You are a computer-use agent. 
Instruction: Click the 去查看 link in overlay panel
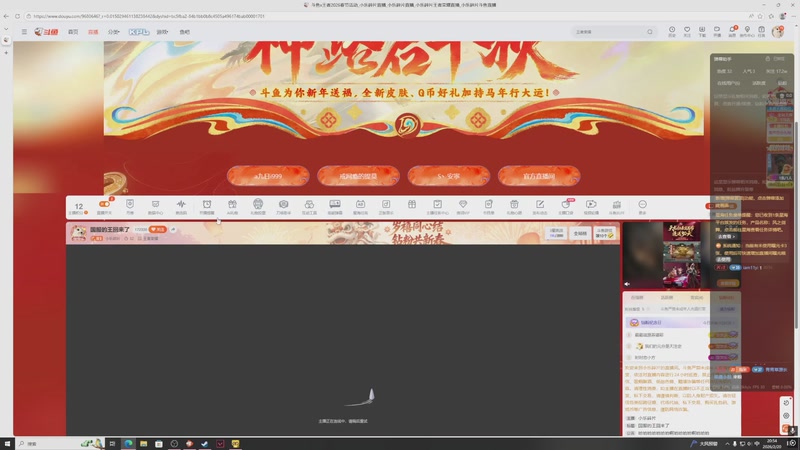click(727, 237)
